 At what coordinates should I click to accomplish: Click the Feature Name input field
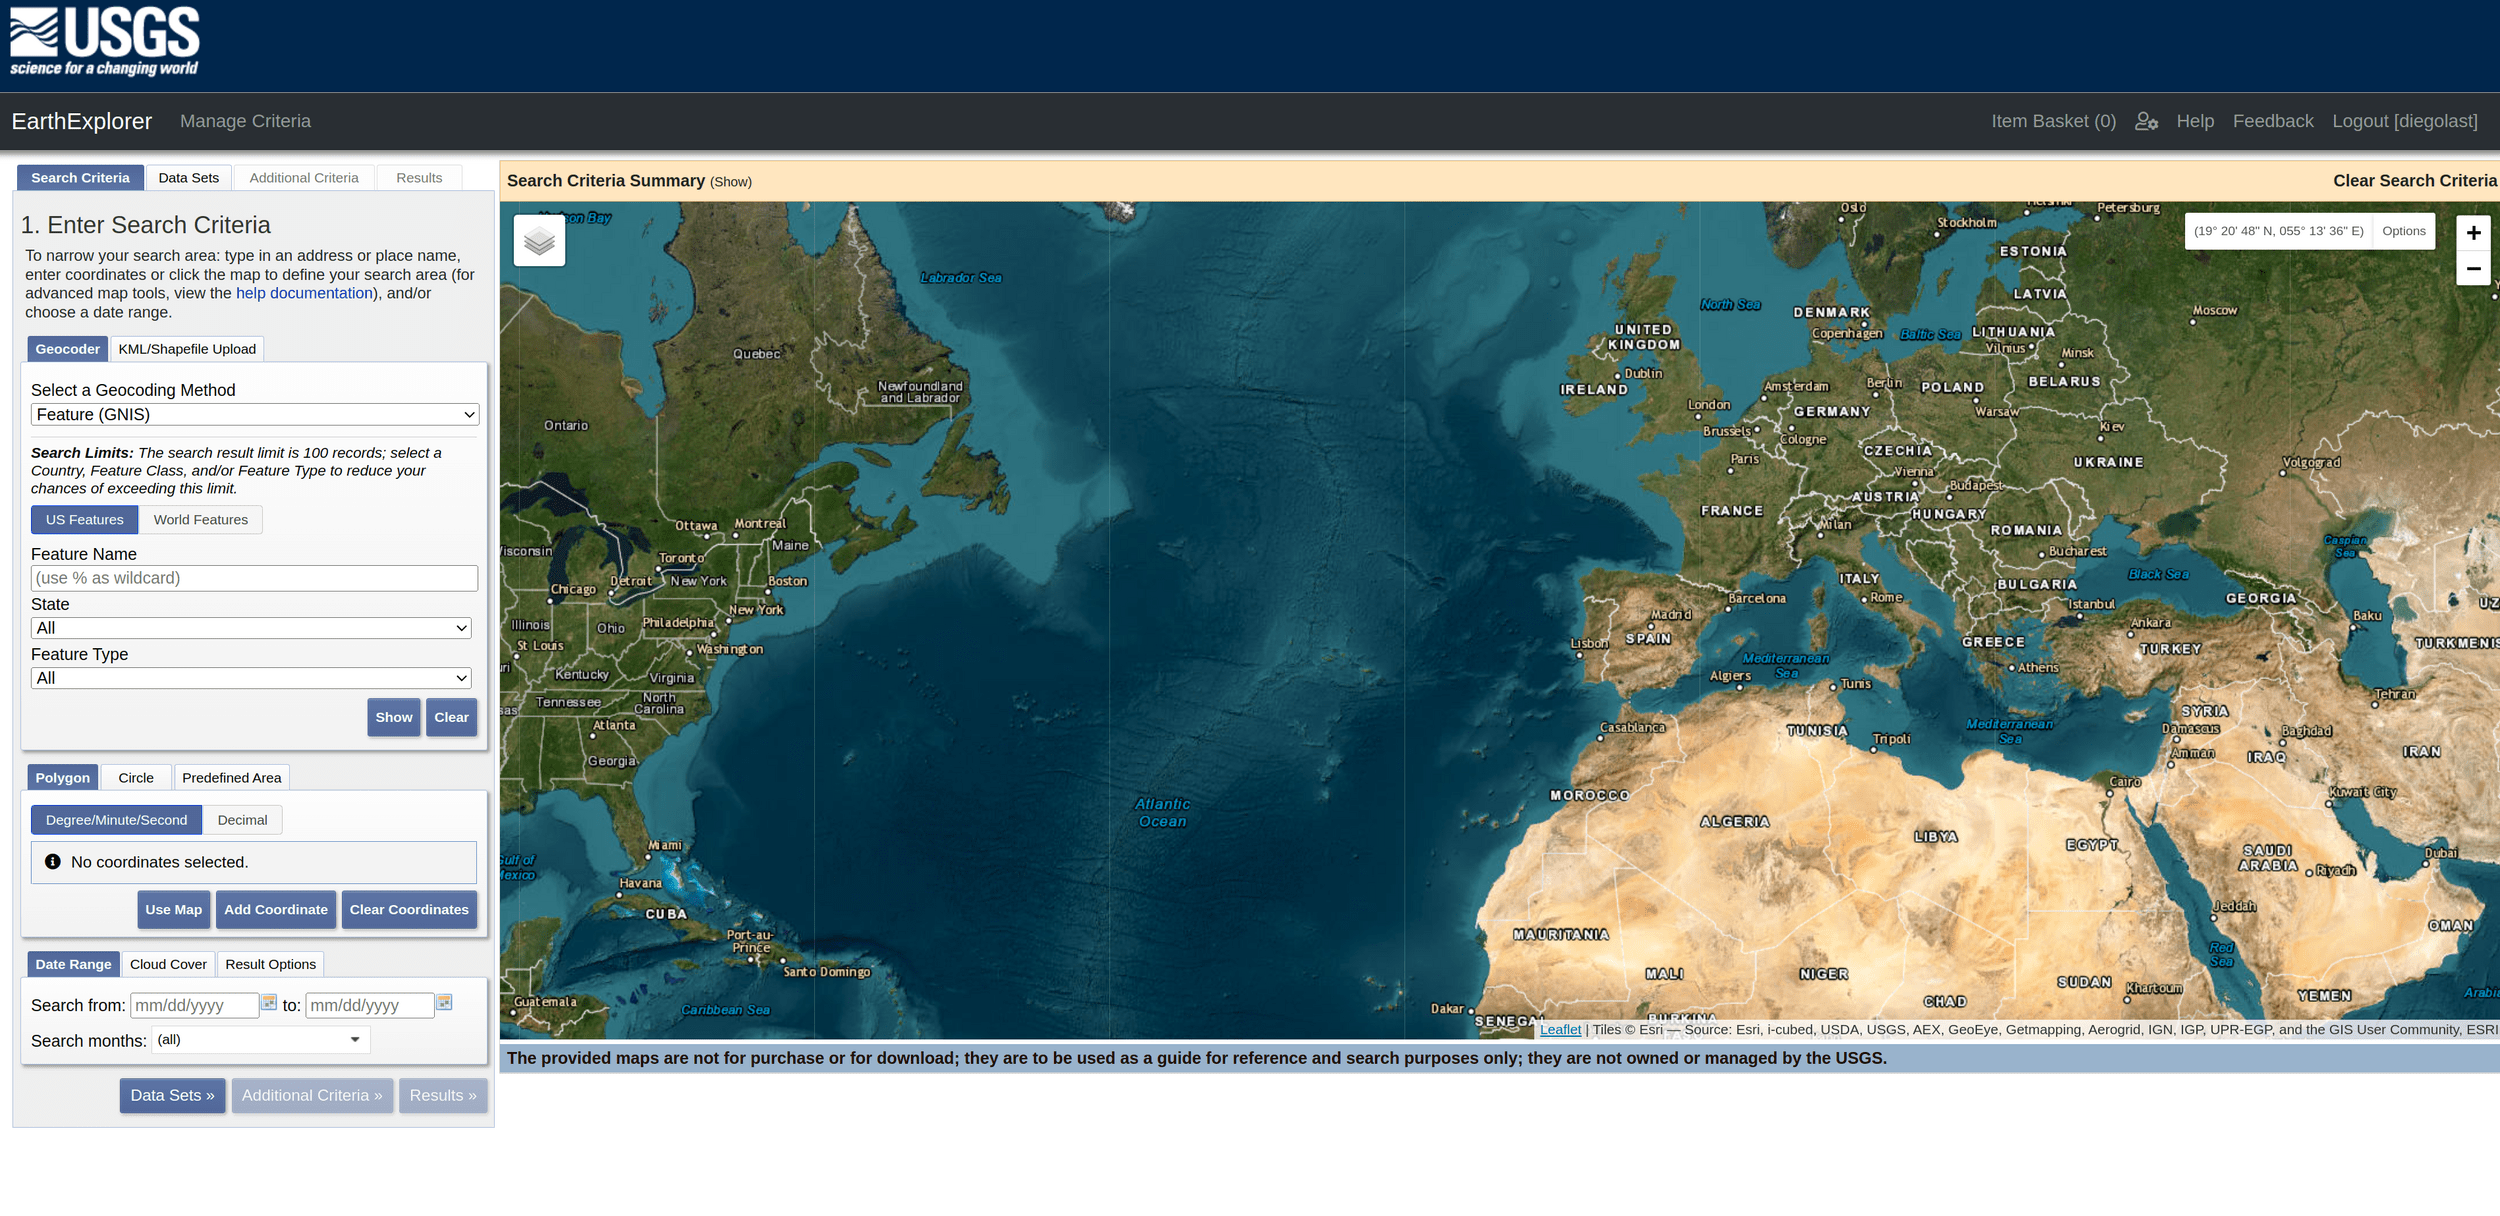pos(254,578)
